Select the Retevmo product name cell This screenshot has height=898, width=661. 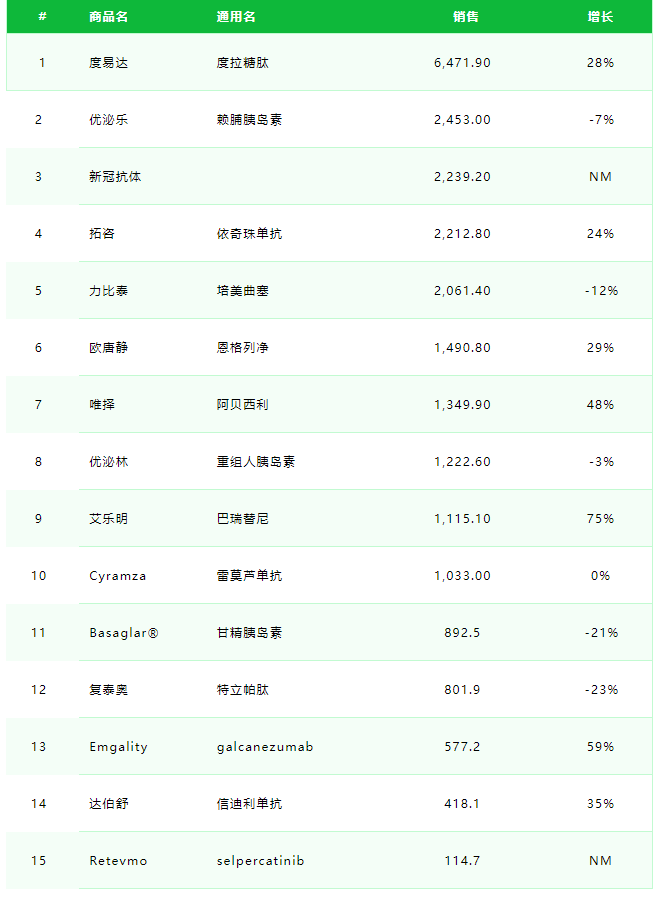(118, 860)
